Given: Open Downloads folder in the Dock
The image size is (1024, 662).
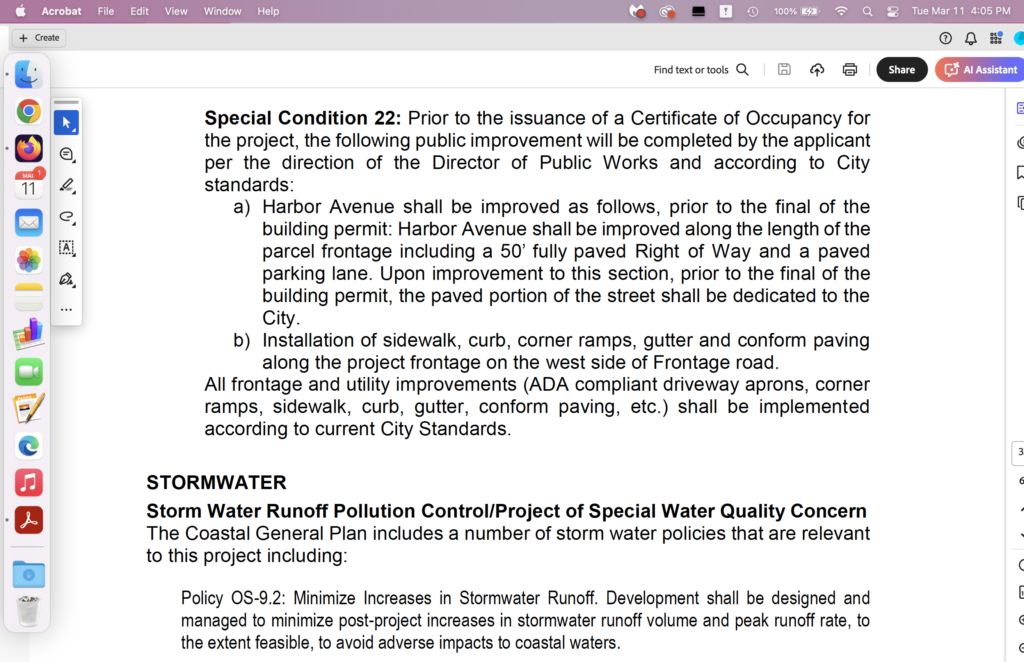Looking at the screenshot, I should pos(29,575).
